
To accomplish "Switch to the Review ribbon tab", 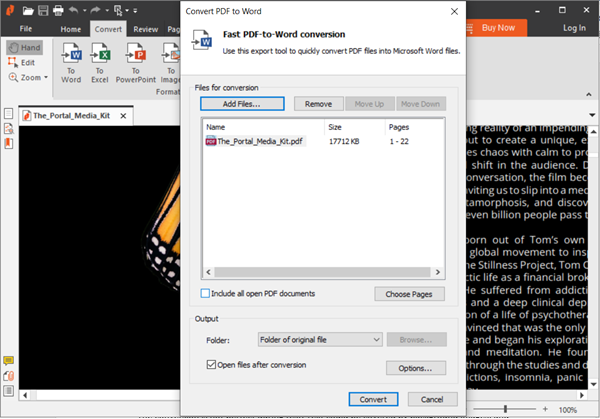I will [x=145, y=29].
